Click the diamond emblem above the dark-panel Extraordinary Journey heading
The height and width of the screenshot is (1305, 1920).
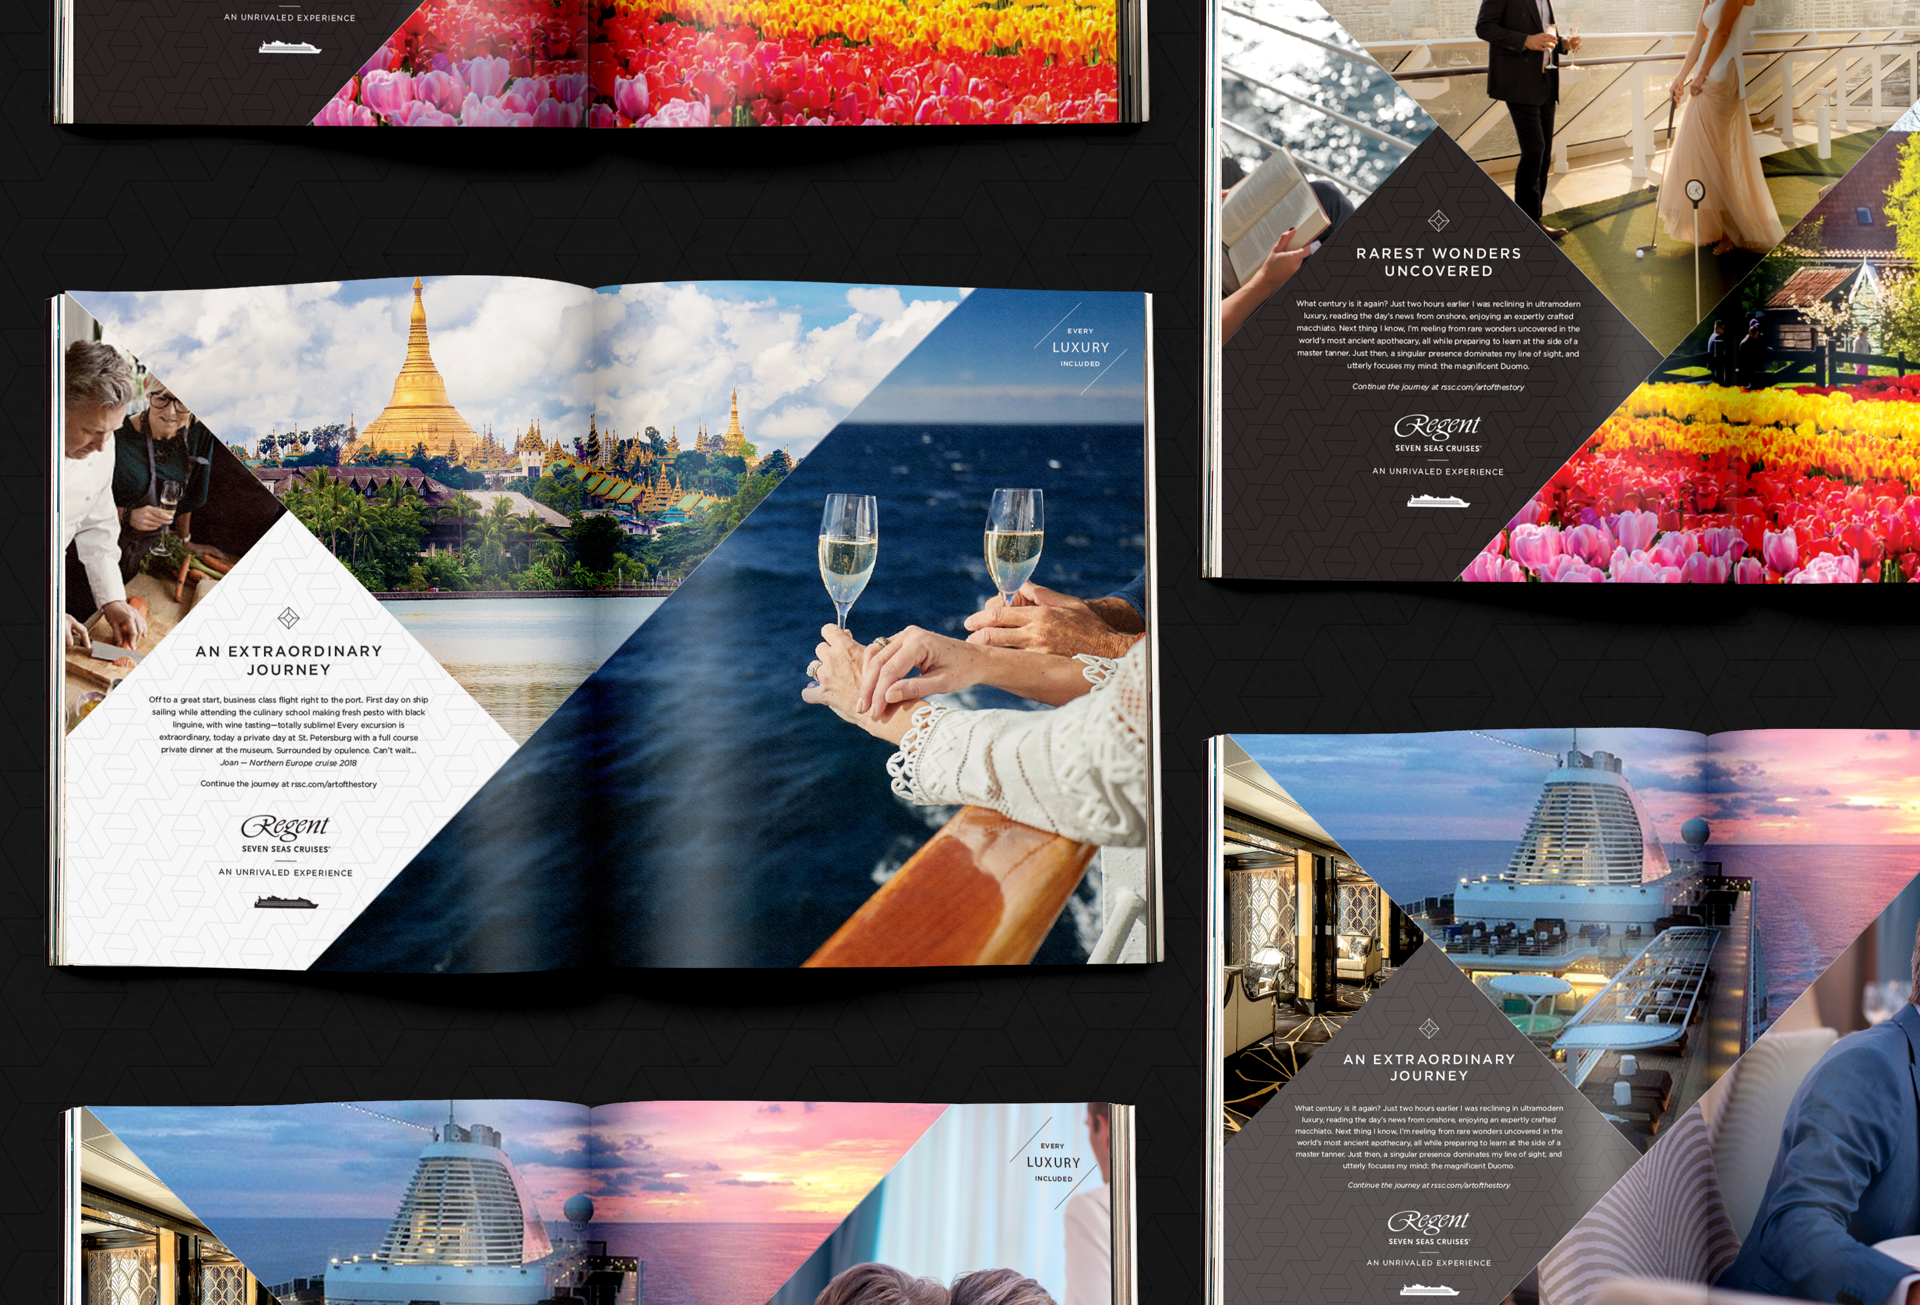pos(1429,1028)
